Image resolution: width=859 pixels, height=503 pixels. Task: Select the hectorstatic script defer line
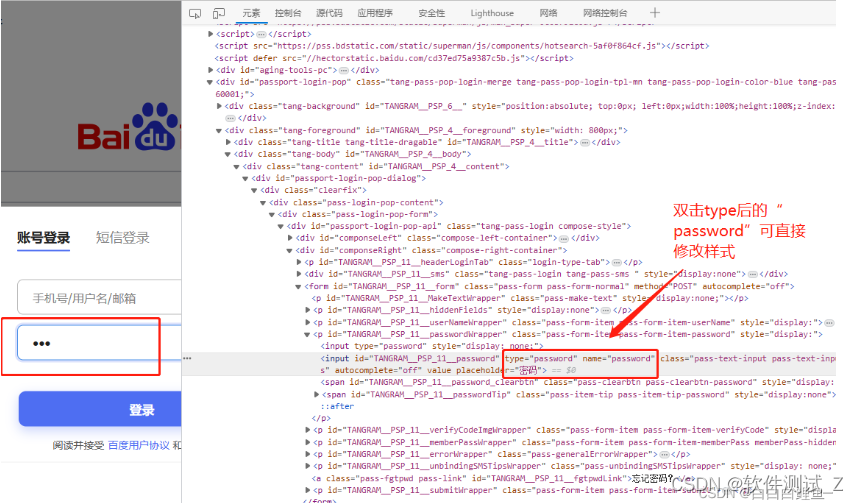tap(394, 58)
